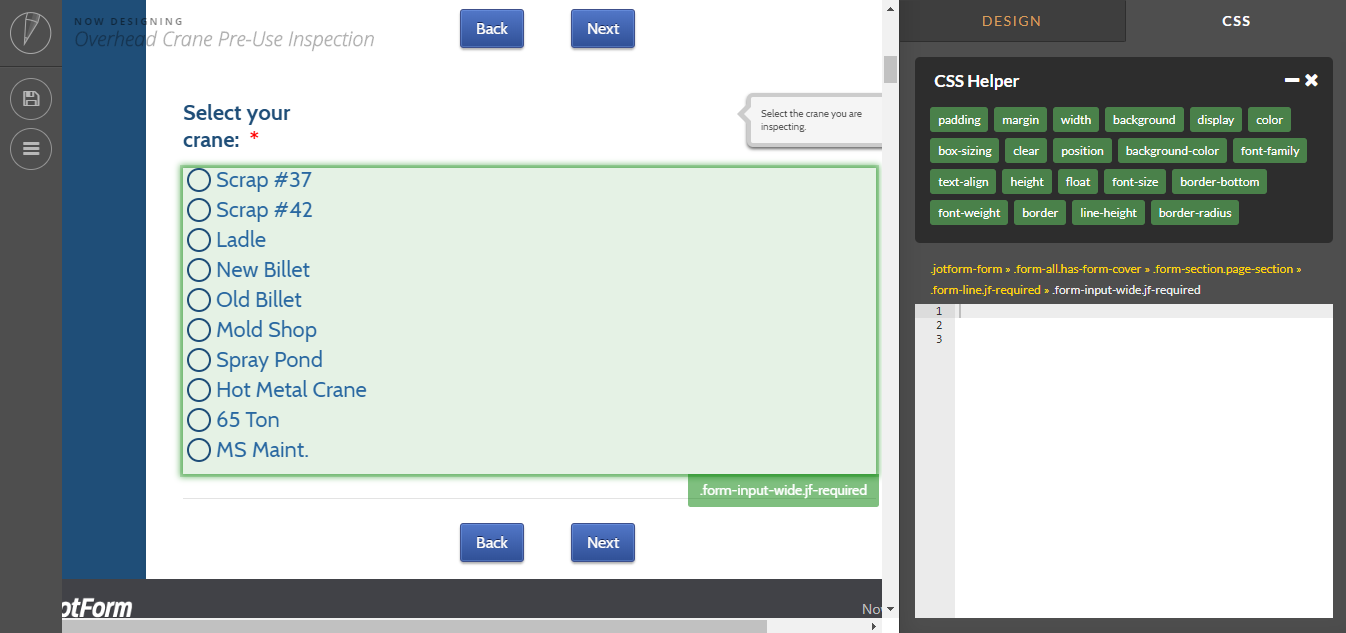The height and width of the screenshot is (633, 1346).
Task: Insert the border-radius property tag
Action: tap(1194, 212)
